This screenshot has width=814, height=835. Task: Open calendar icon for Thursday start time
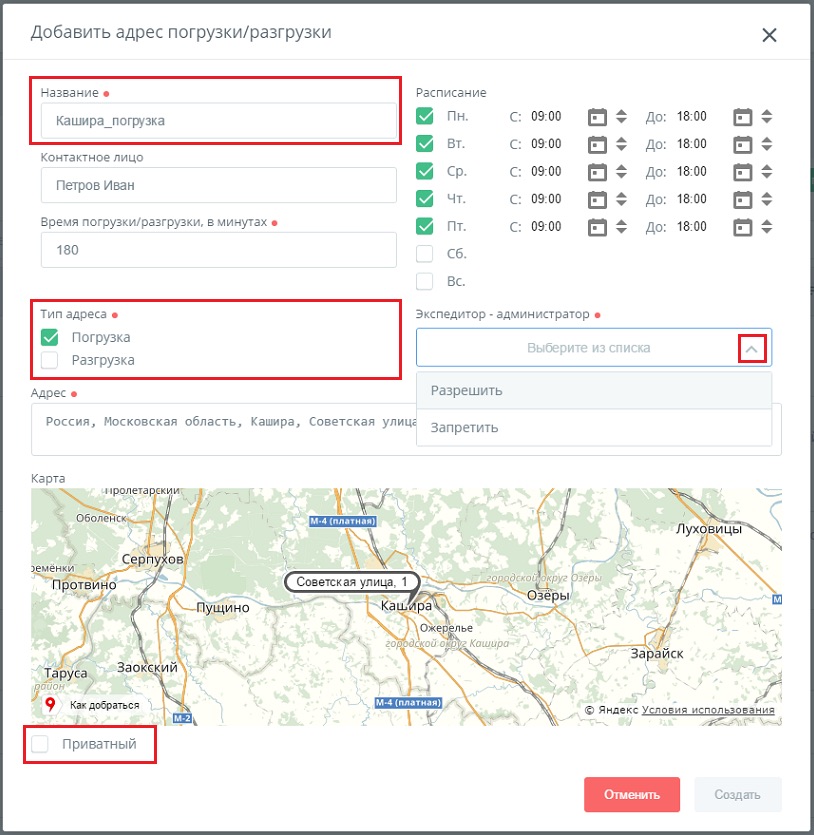coord(597,199)
